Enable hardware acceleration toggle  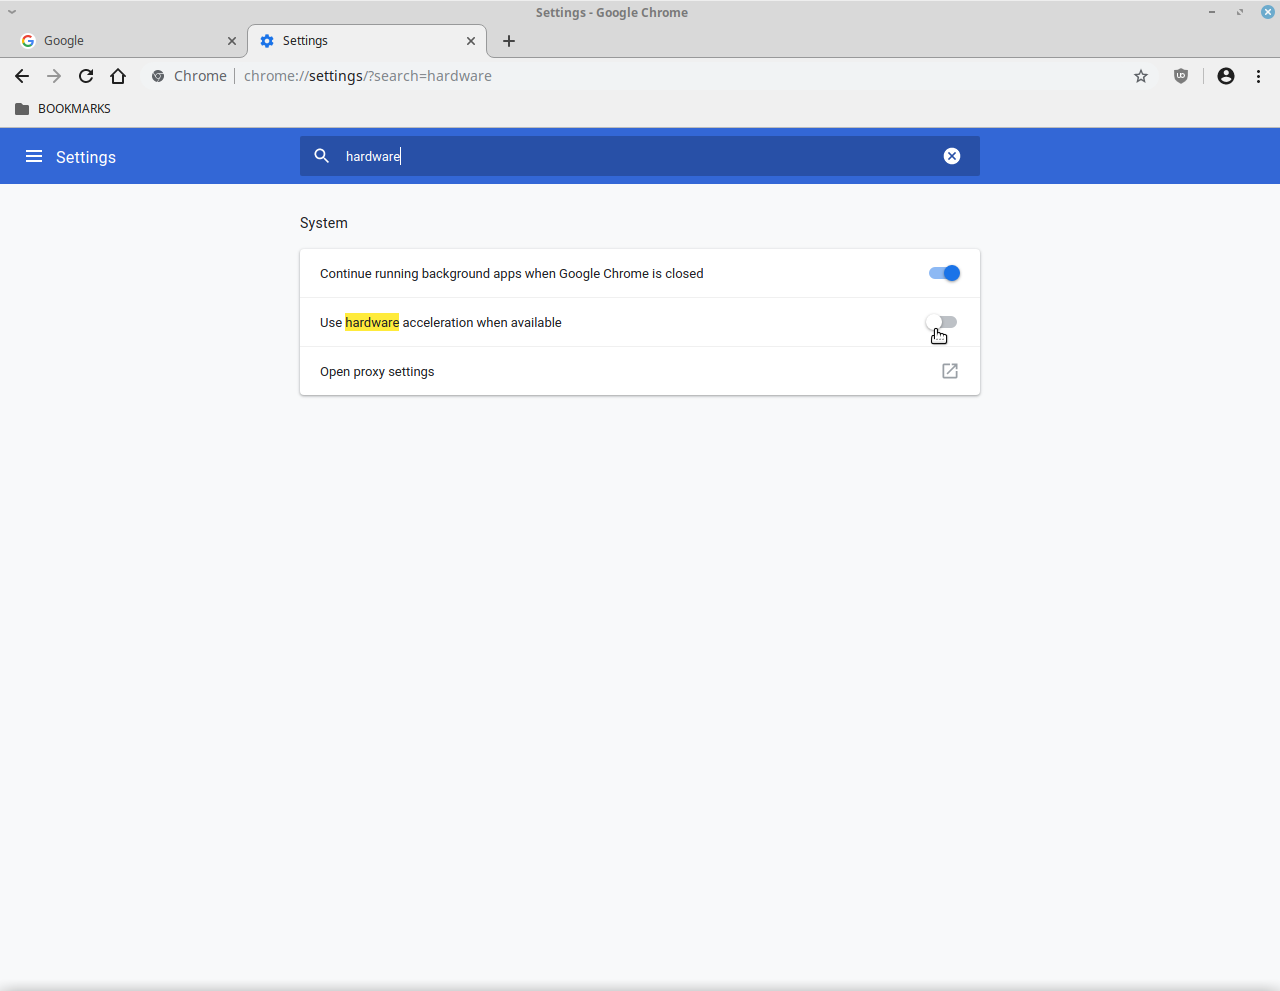[x=941, y=322]
